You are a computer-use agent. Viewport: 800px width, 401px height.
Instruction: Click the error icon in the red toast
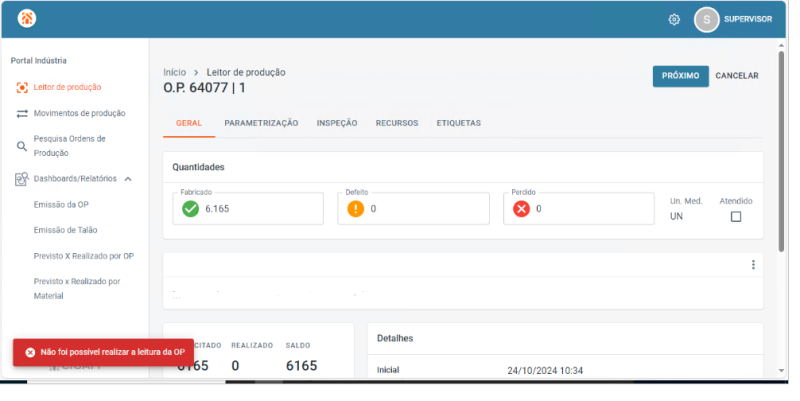pos(30,353)
